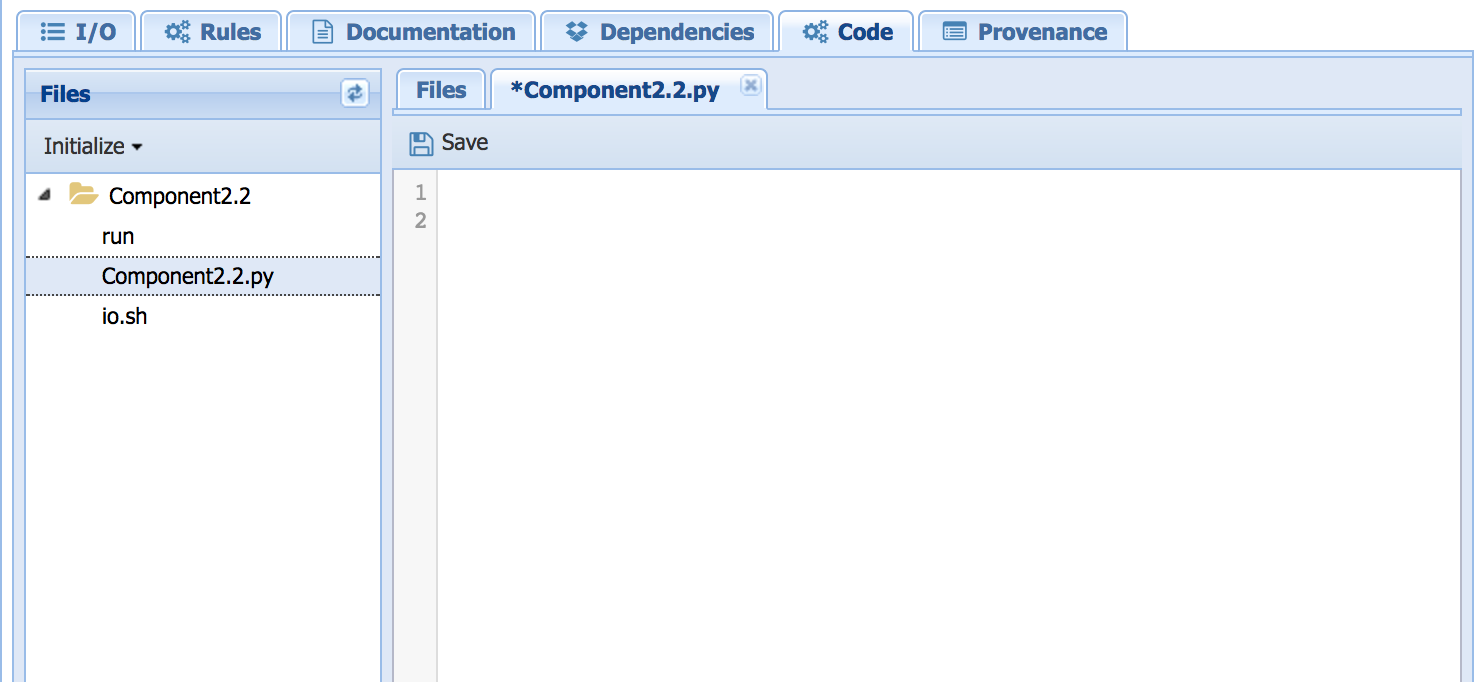This screenshot has width=1484, height=682.
Task: Select the *Component2.2.py editor tab
Action: tap(614, 90)
